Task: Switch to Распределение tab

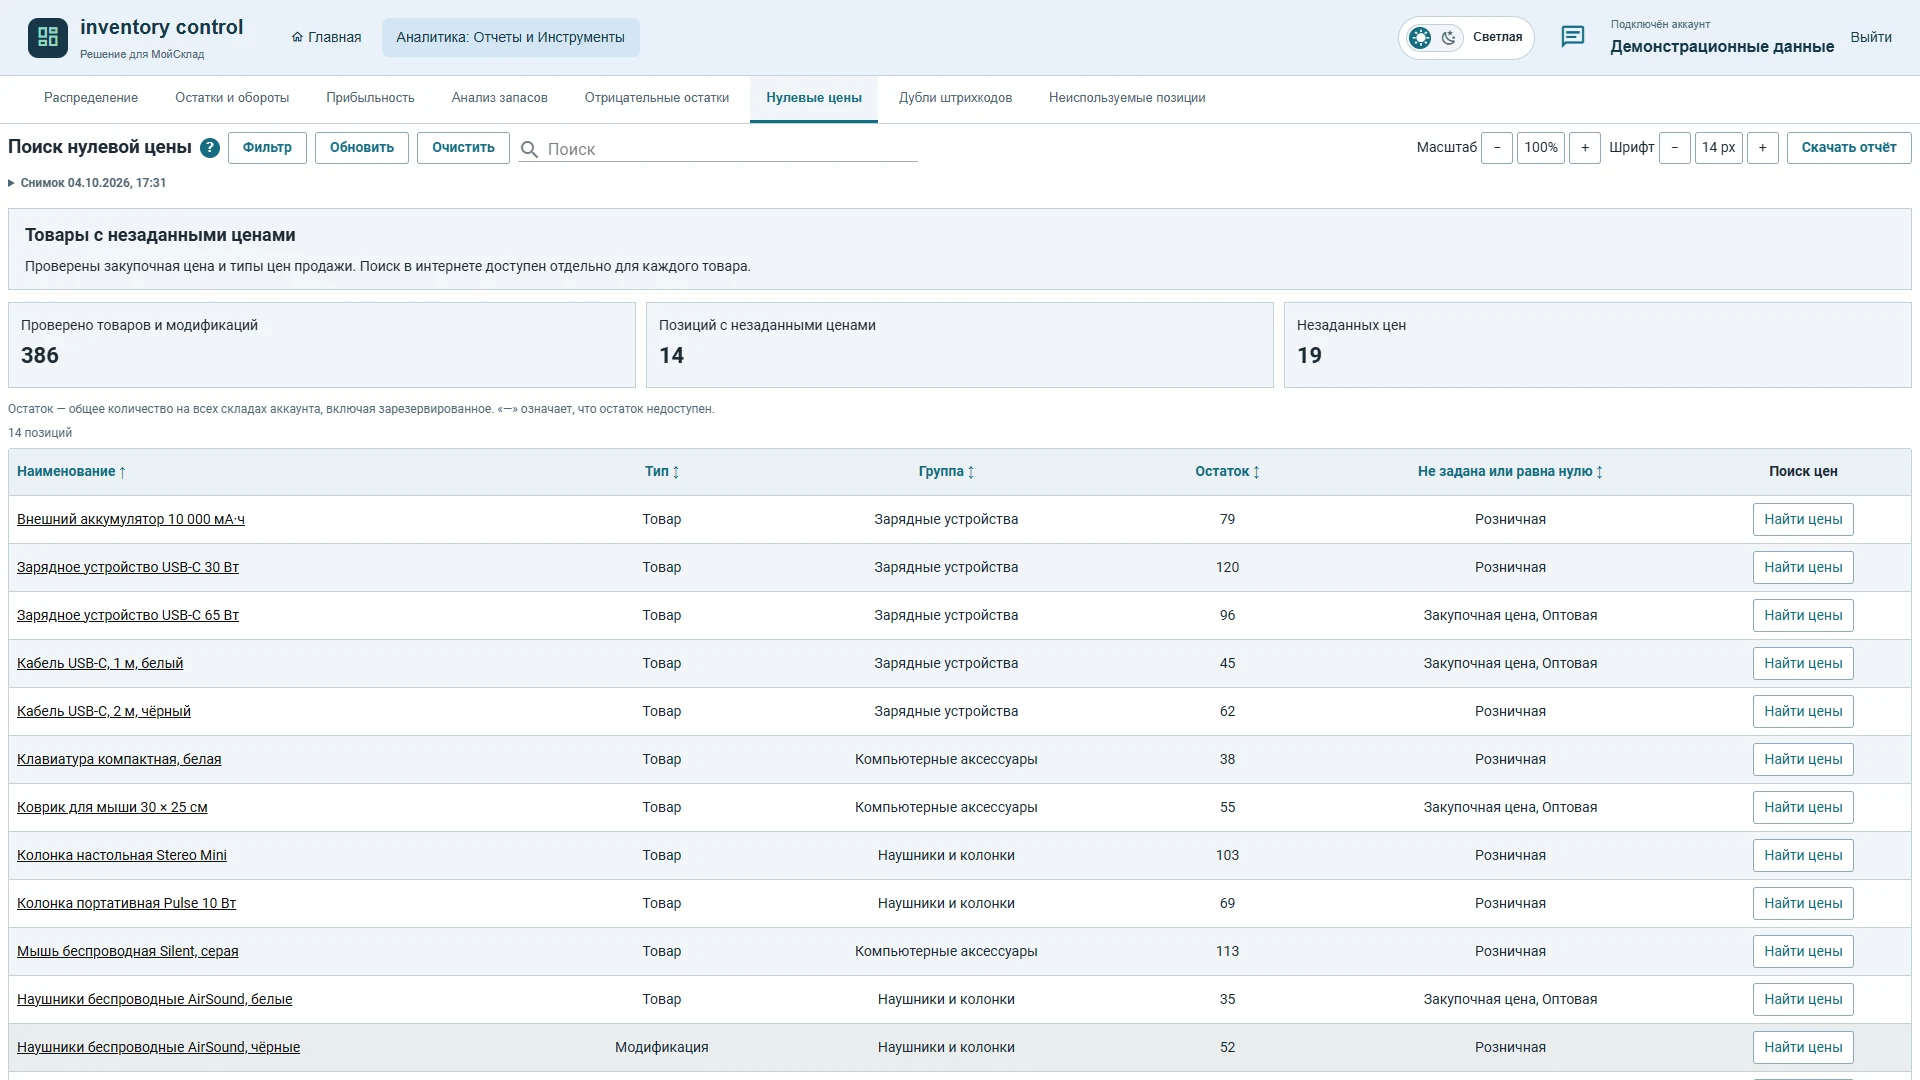Action: (x=91, y=98)
